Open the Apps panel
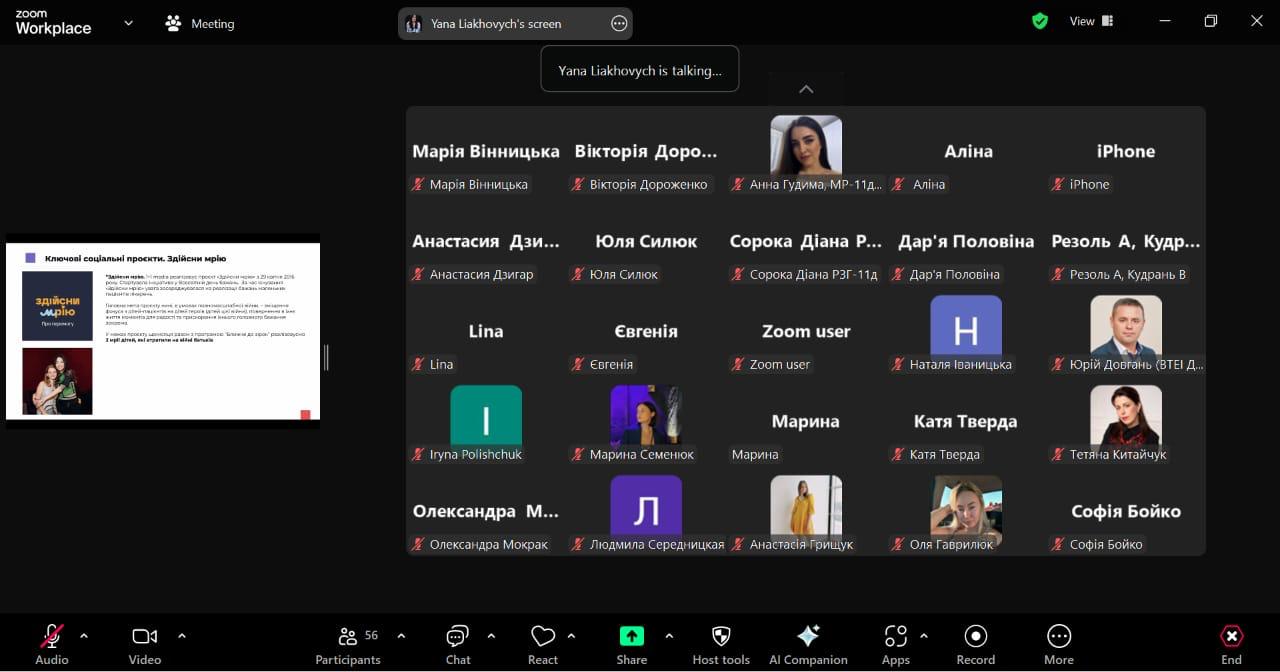Viewport: 1280px width, 672px height. (895, 643)
